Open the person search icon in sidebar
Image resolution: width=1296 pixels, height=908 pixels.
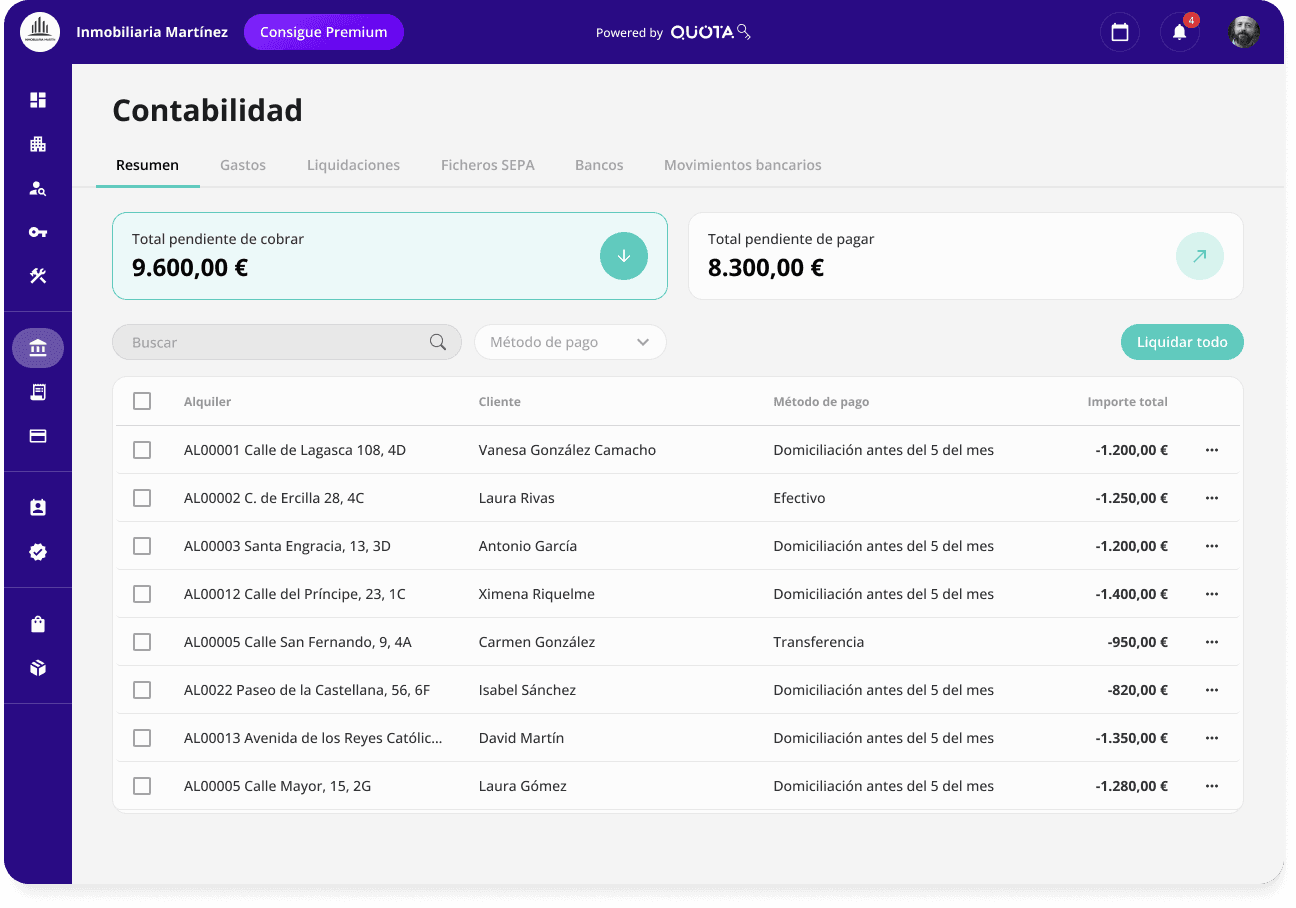click(x=38, y=188)
